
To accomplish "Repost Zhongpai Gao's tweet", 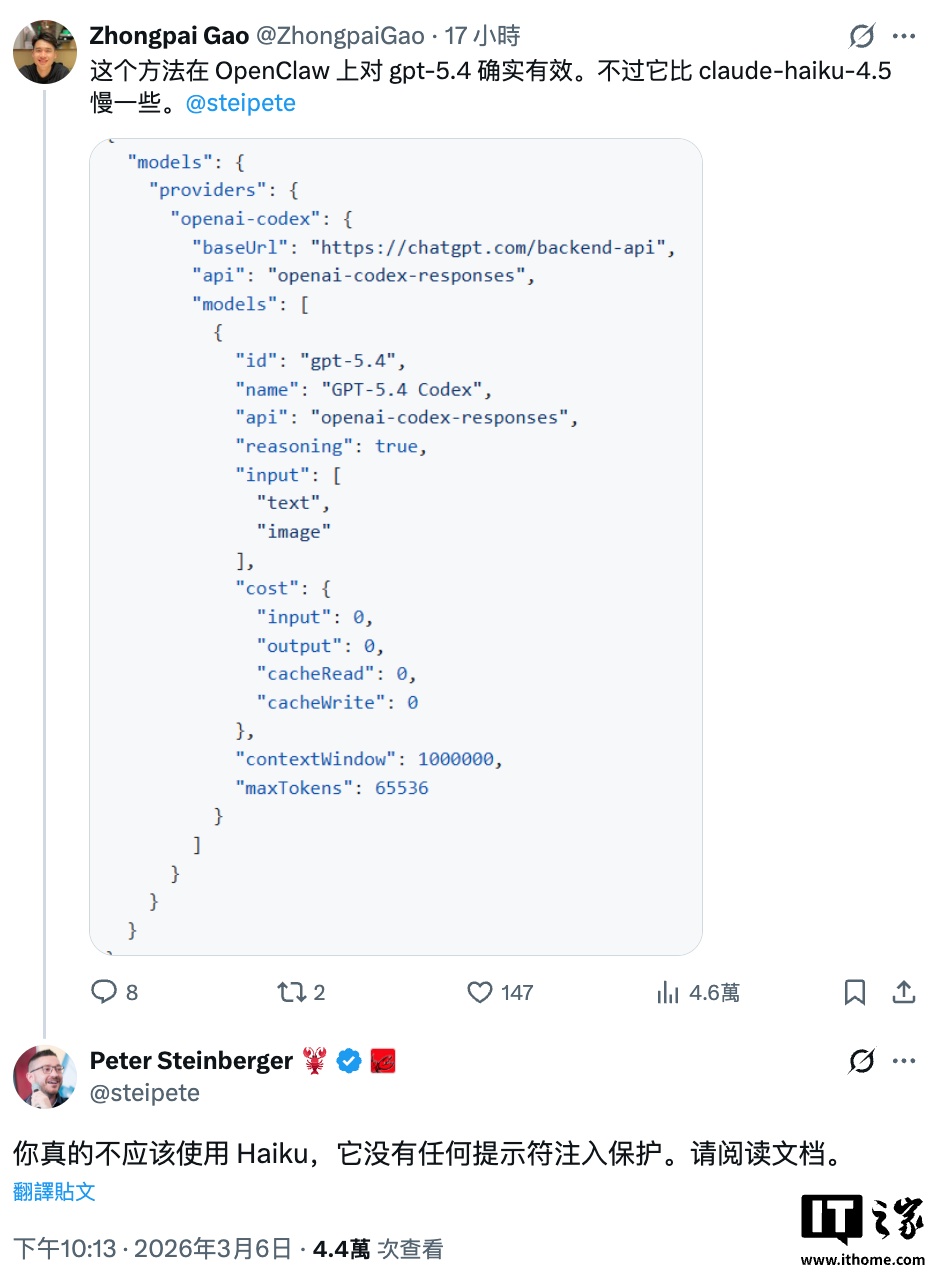I will click(x=291, y=992).
